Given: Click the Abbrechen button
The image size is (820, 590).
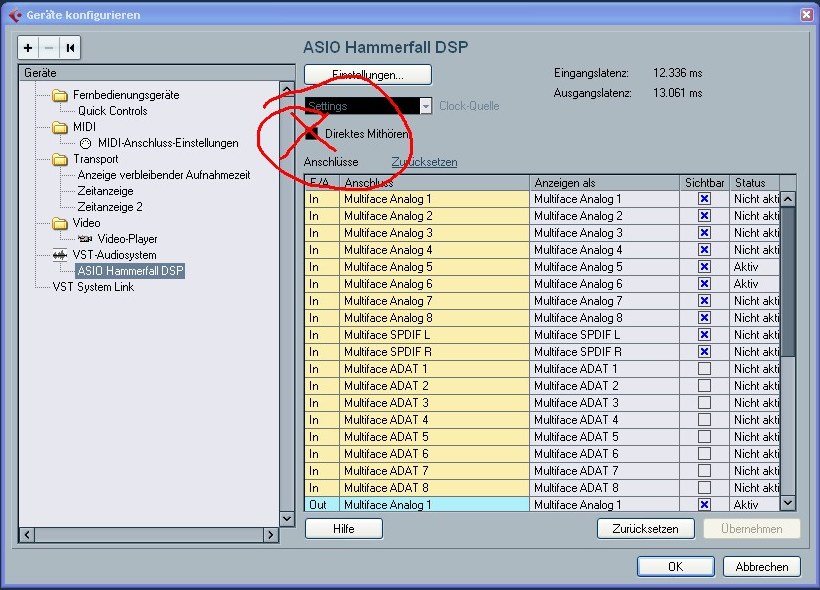Looking at the screenshot, I should [762, 566].
